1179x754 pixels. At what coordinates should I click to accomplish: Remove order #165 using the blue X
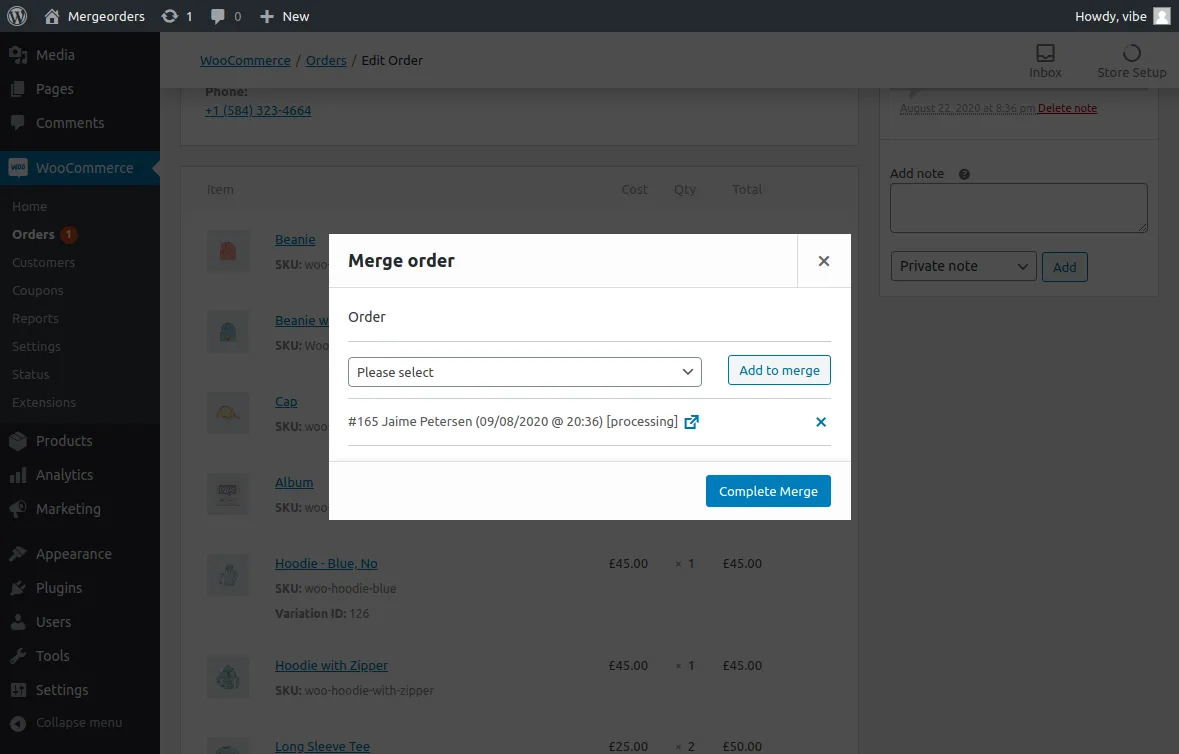coord(821,422)
